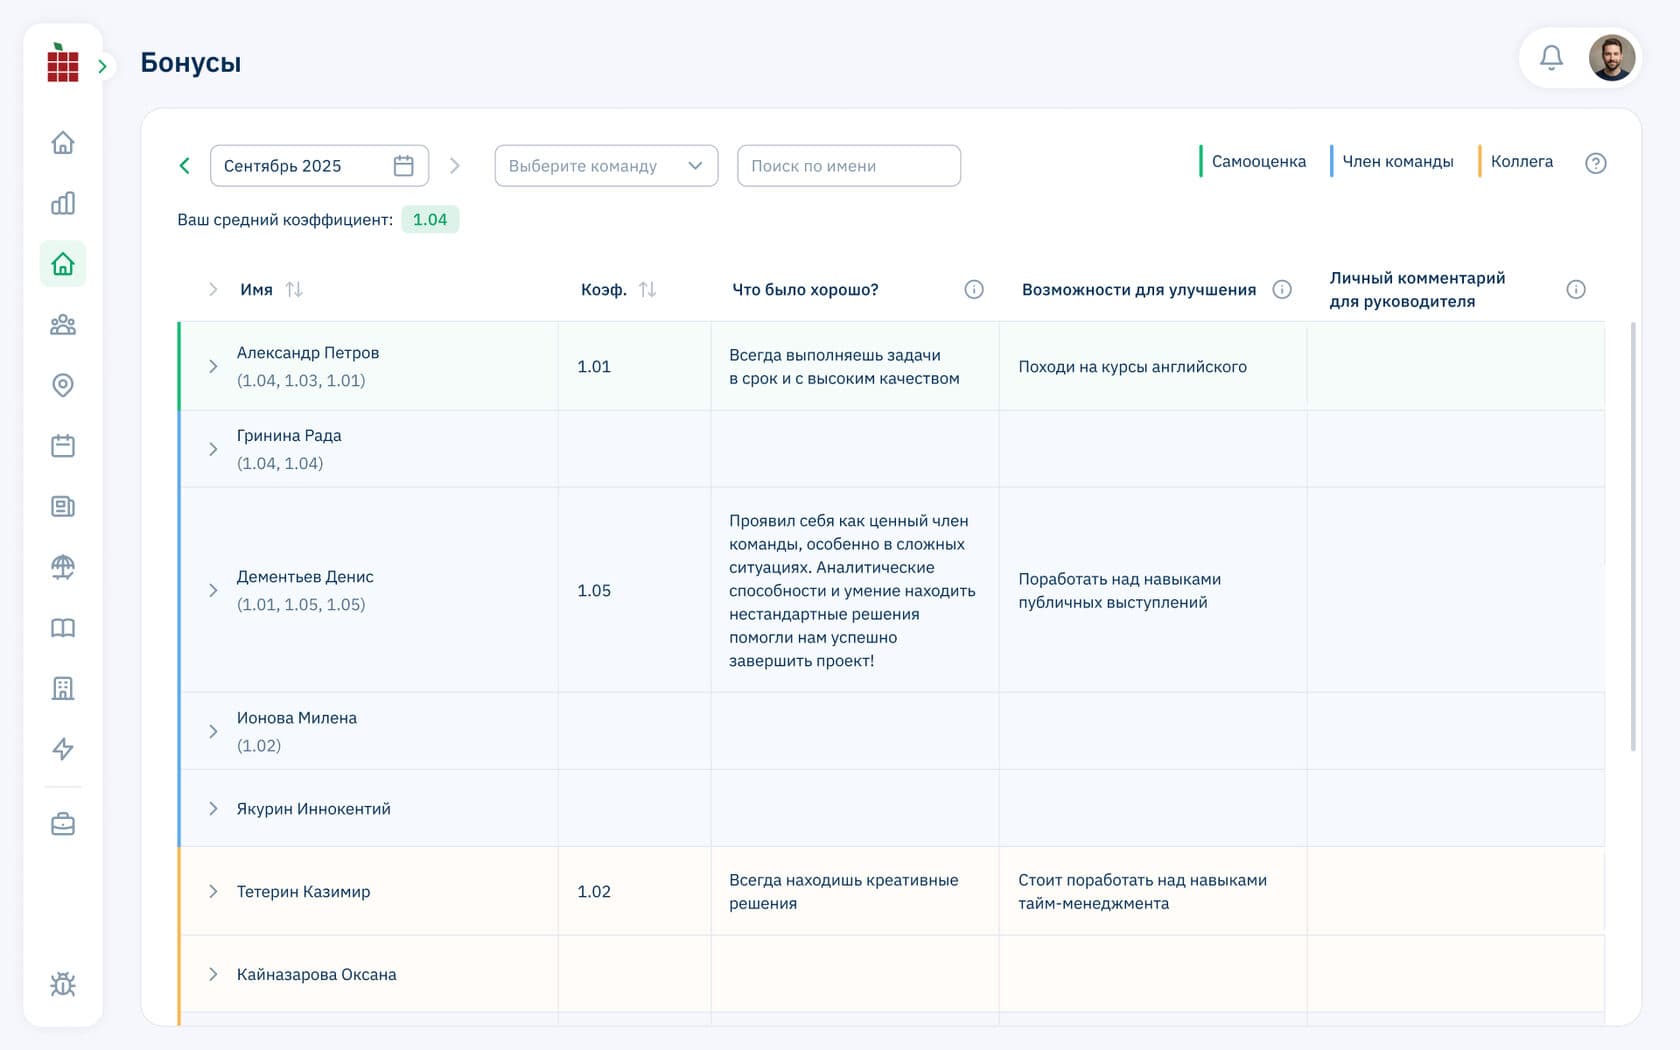Expand the Якурин Иннокентий row

tap(213, 808)
